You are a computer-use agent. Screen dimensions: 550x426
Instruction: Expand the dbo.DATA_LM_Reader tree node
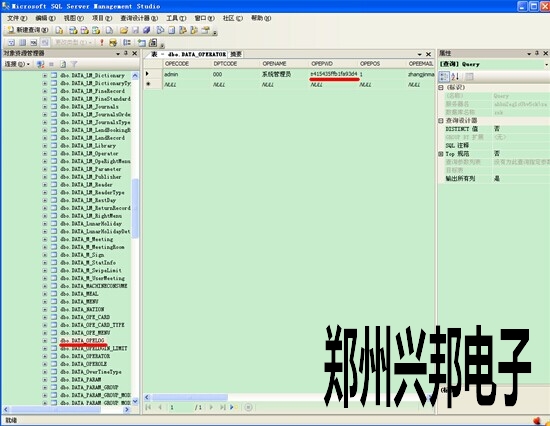coord(45,185)
